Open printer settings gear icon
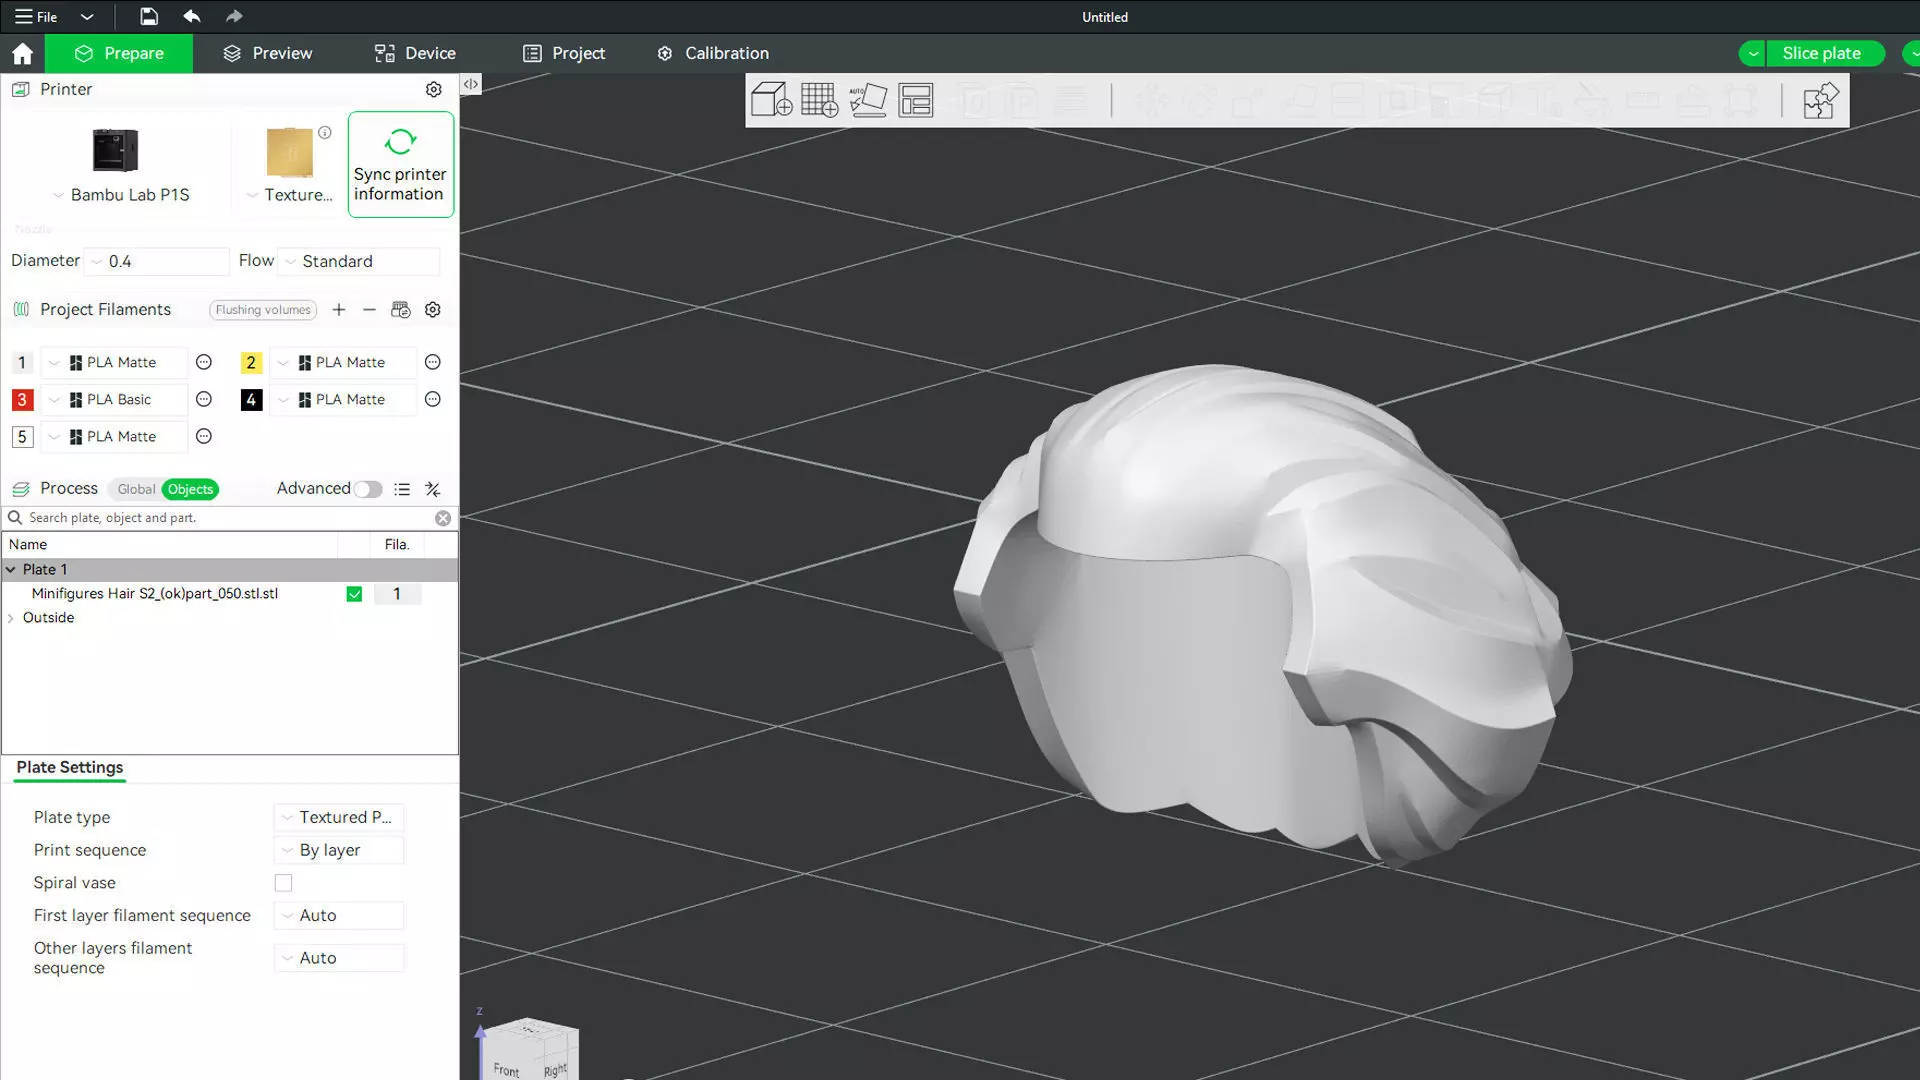 point(433,89)
